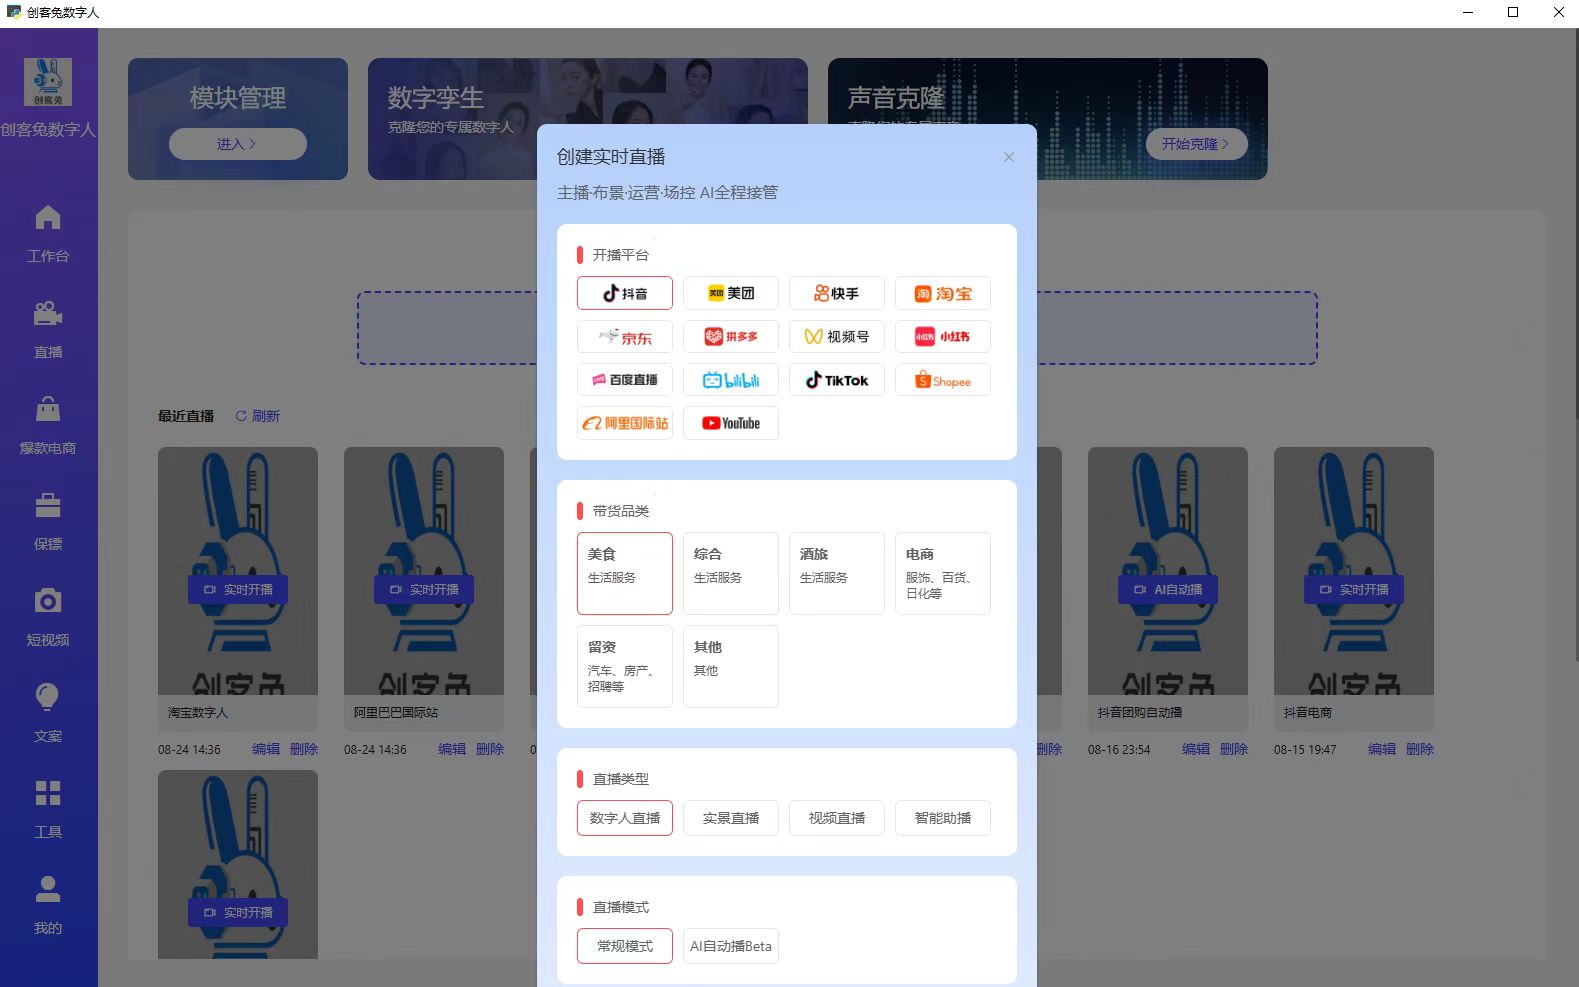Delete the 抖音团购自动播 live entry
Image resolution: width=1579 pixels, height=987 pixels.
click(1234, 749)
